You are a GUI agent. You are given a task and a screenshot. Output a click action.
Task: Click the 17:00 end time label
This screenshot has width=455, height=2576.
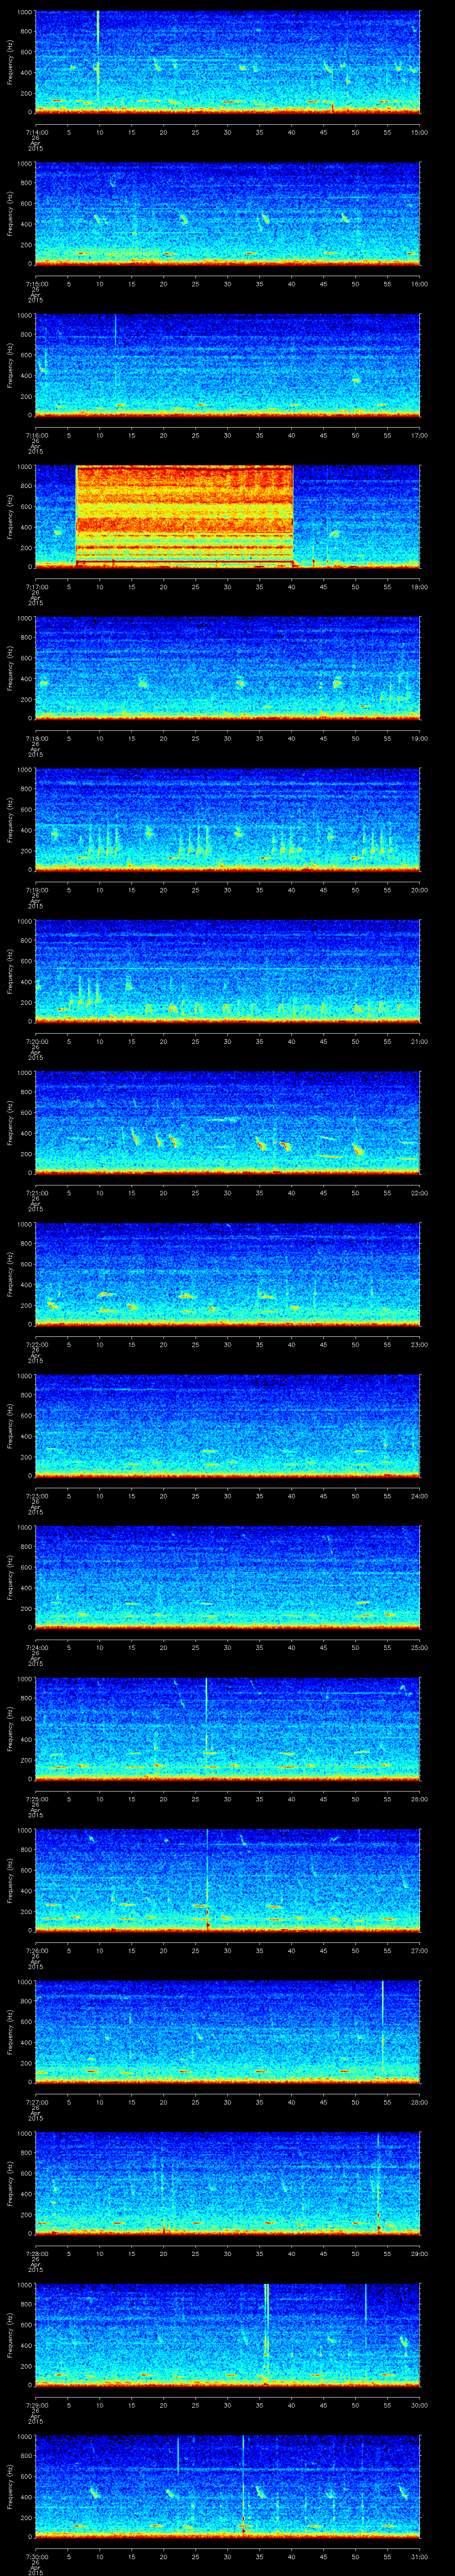(x=419, y=435)
